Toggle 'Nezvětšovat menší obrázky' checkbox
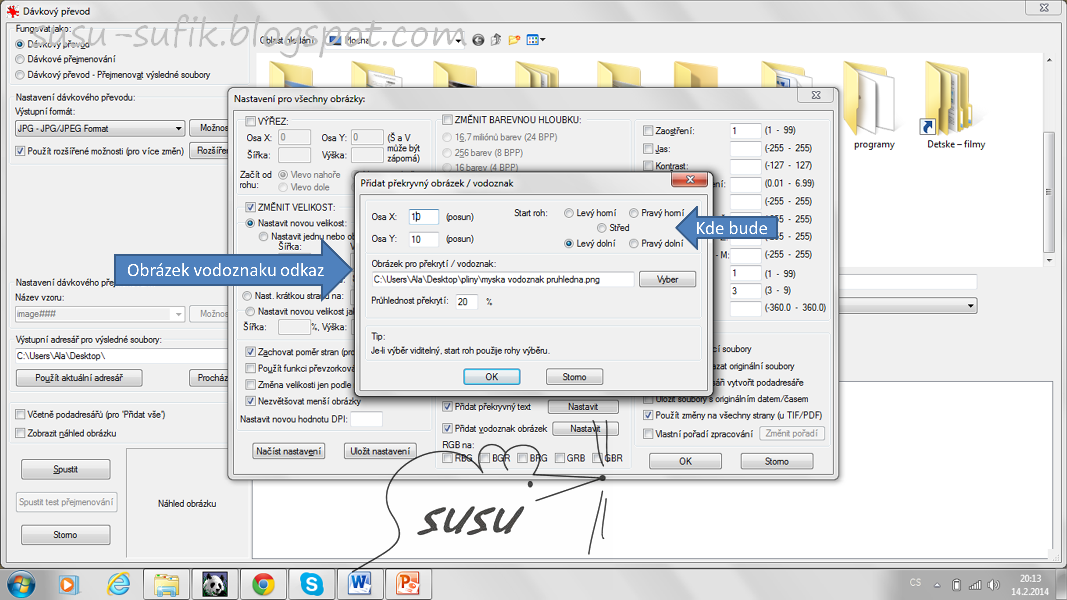The image size is (1067, 600). (250, 401)
